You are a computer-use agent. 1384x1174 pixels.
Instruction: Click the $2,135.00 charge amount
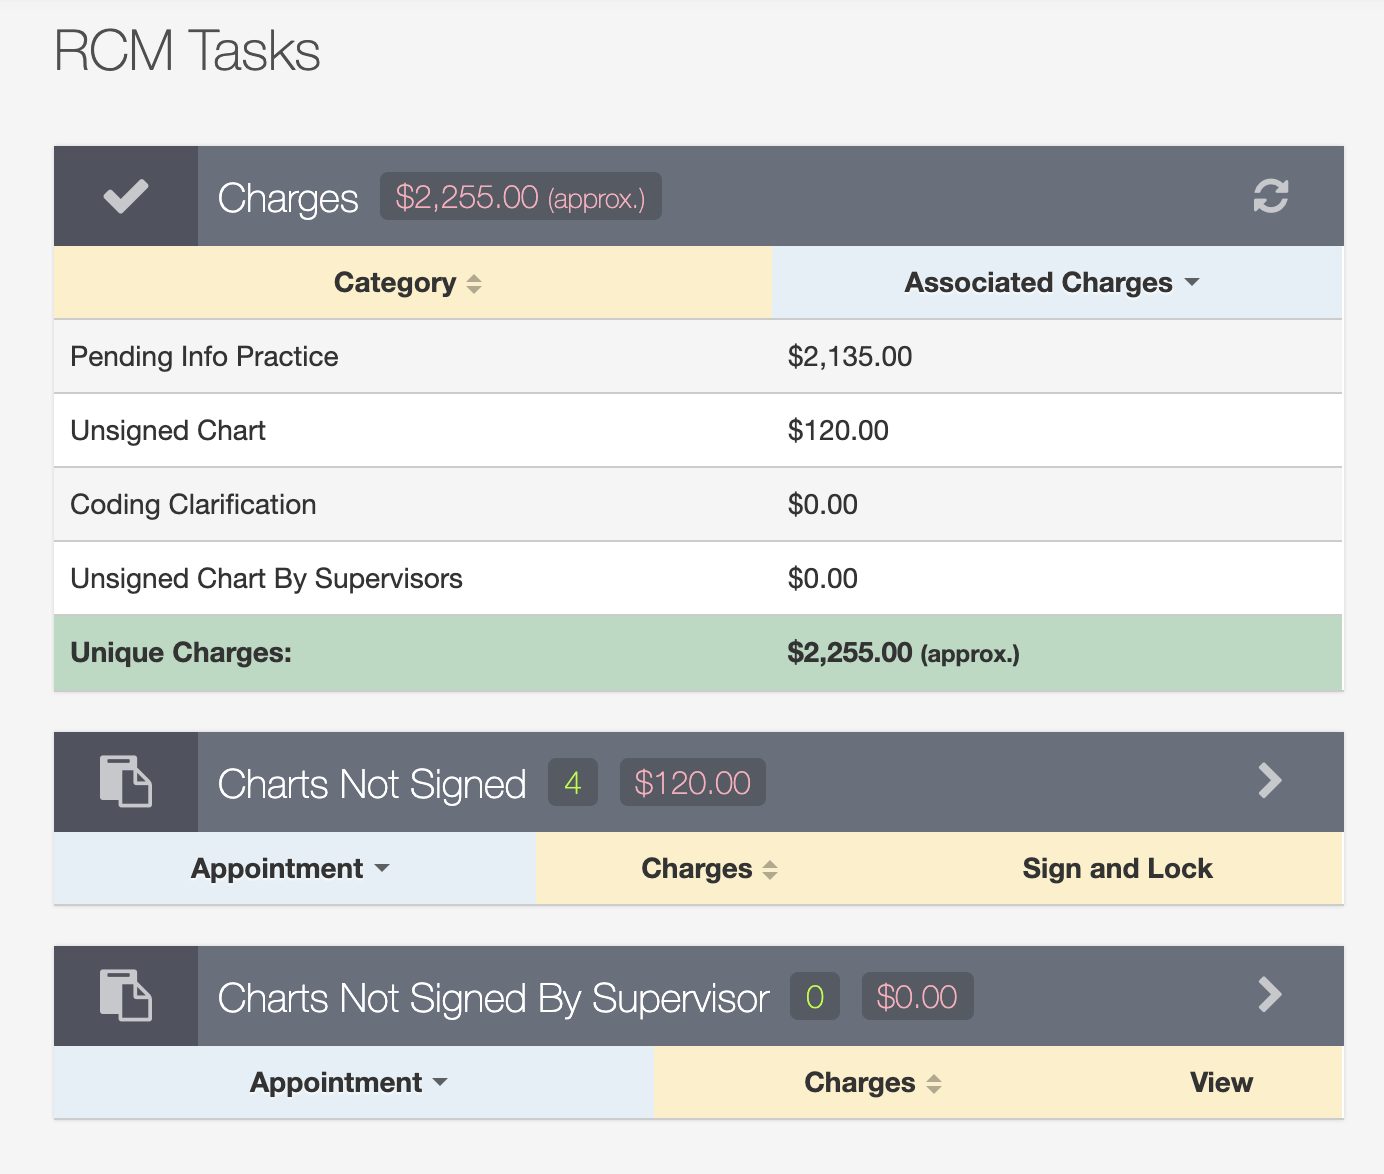850,357
